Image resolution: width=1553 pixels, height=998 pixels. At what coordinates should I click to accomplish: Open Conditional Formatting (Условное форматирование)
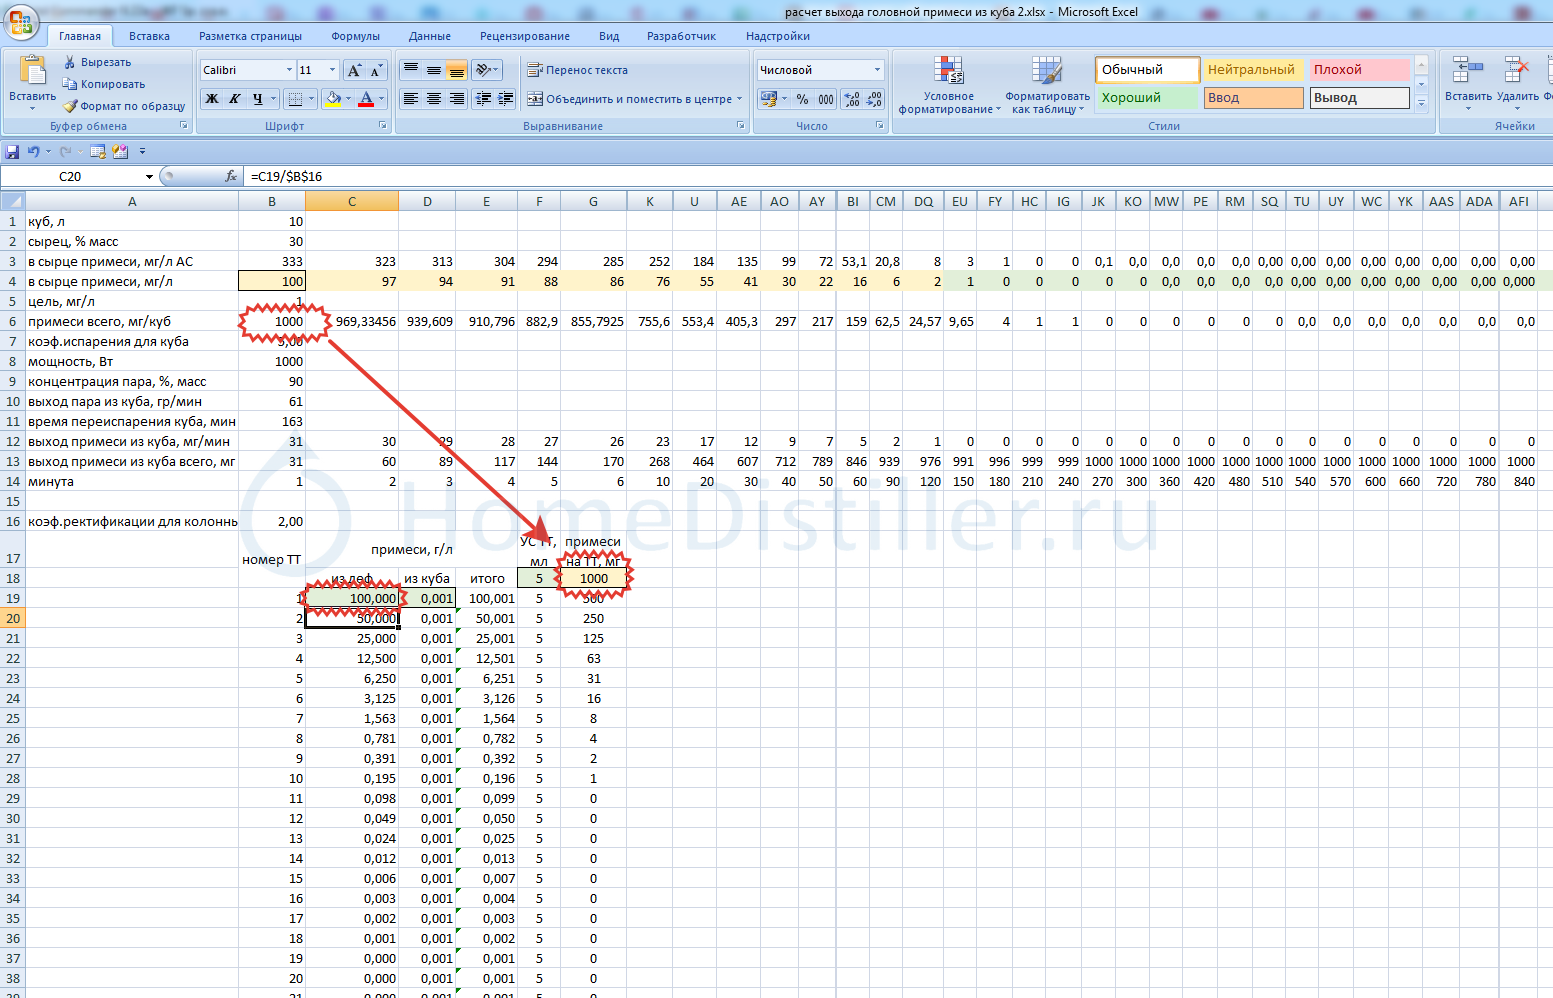948,86
